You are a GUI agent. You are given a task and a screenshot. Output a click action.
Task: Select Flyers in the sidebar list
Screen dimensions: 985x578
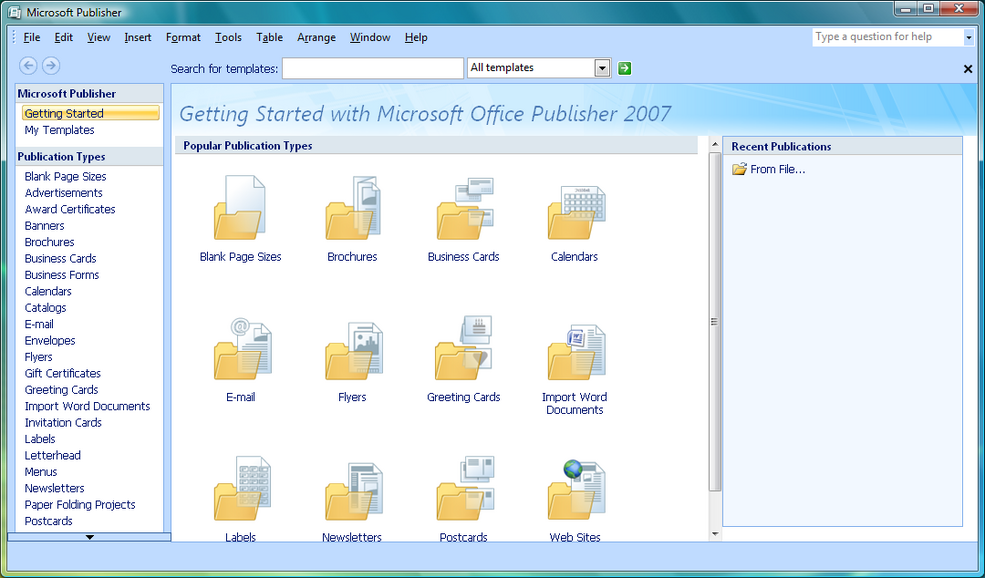[38, 357]
